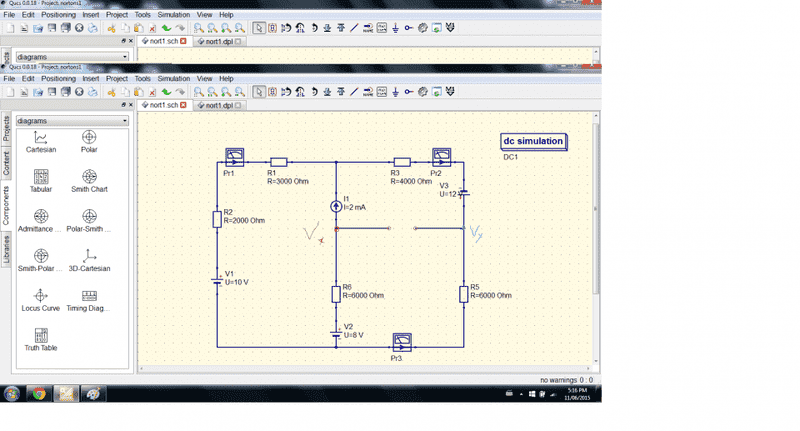Click the Simulate gear icon

(x=422, y=92)
